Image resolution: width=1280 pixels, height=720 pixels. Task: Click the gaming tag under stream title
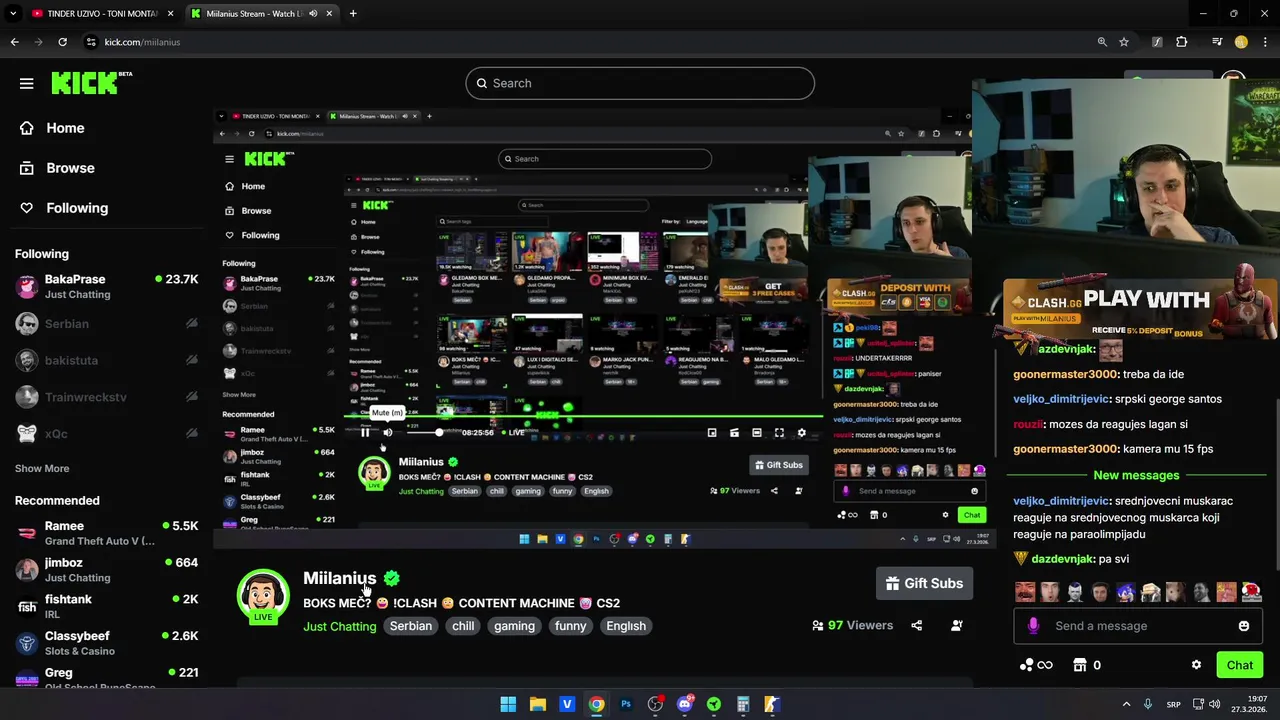coord(514,626)
